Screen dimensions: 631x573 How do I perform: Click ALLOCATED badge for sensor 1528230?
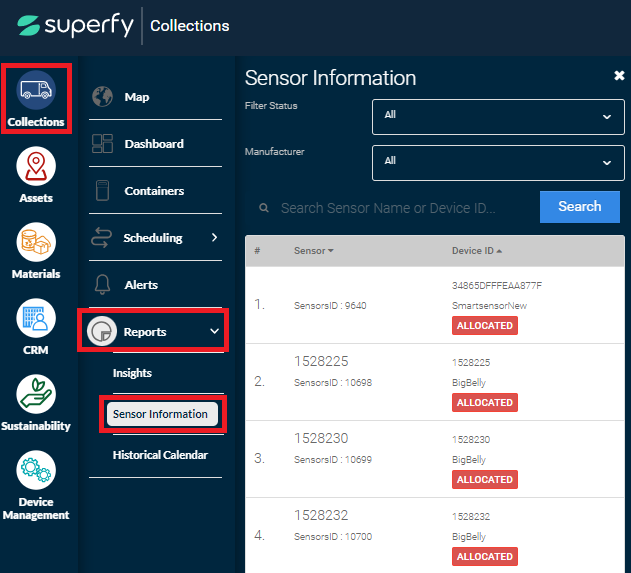tap(485, 480)
